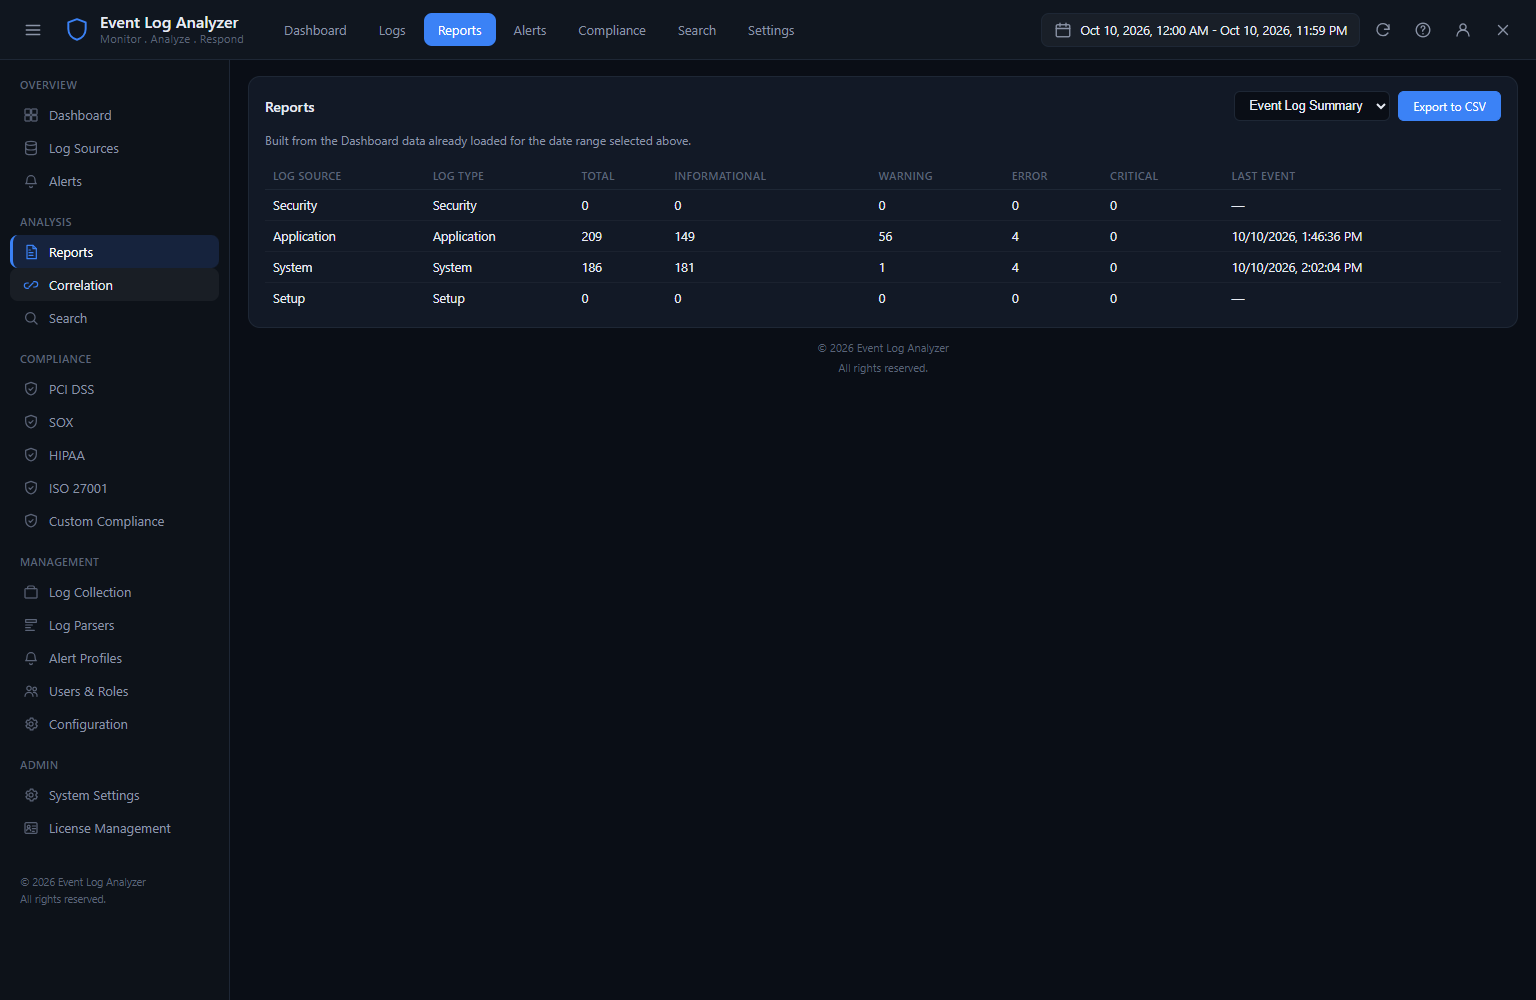Click the System Settings gear icon
1536x1000 pixels.
[x=31, y=795]
